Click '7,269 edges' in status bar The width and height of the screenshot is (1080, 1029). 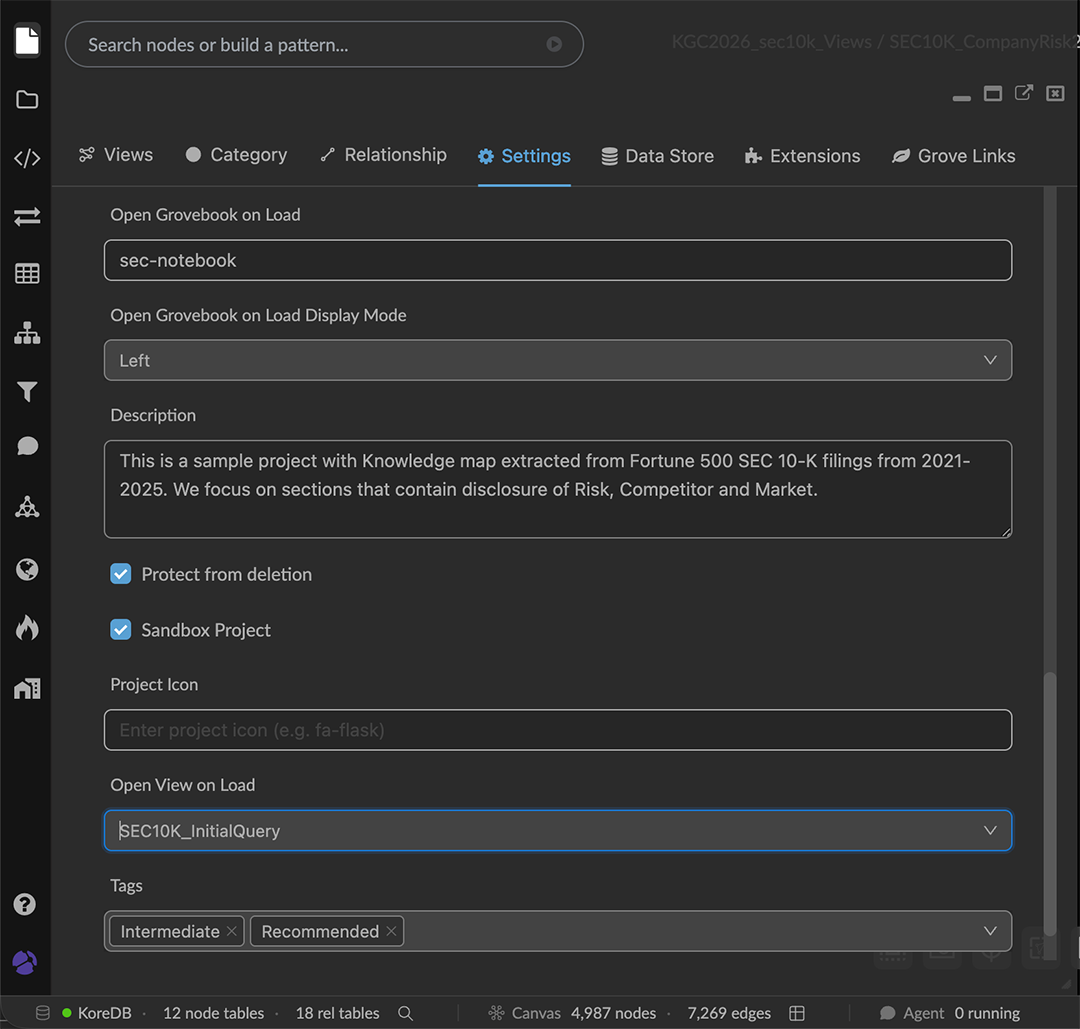(729, 1012)
